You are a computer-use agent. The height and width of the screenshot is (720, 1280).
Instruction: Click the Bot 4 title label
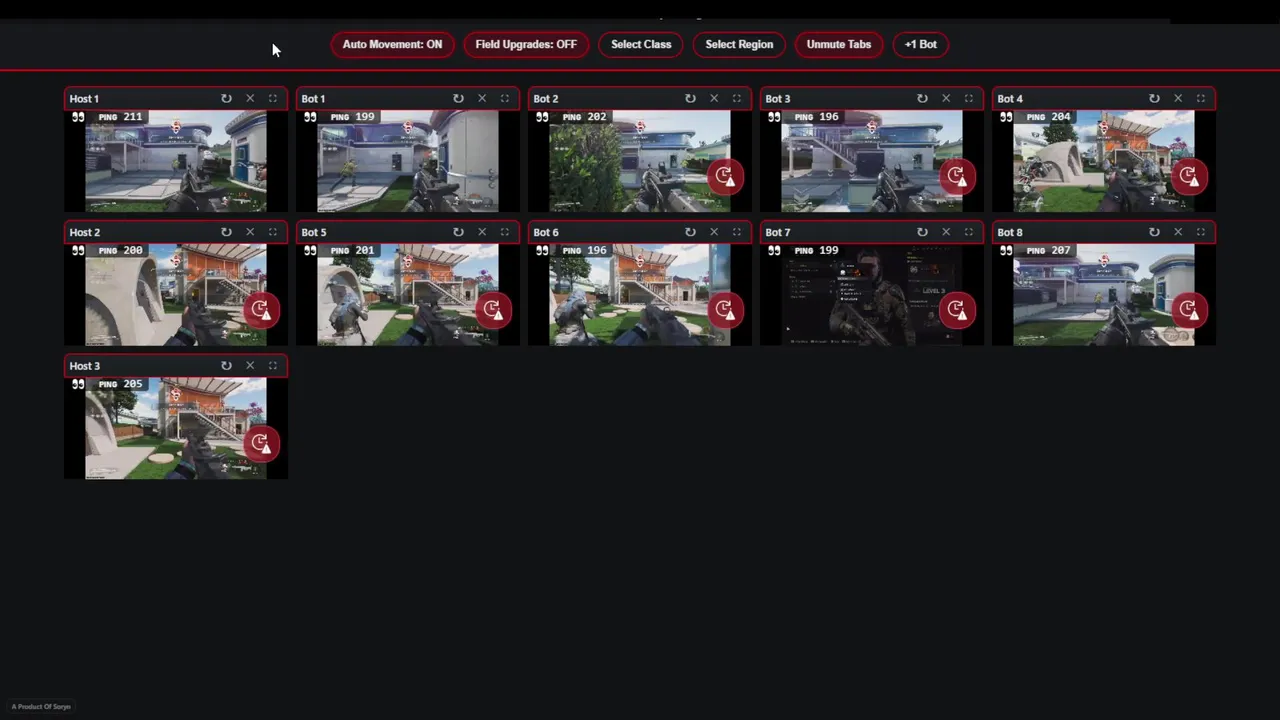coord(1010,99)
